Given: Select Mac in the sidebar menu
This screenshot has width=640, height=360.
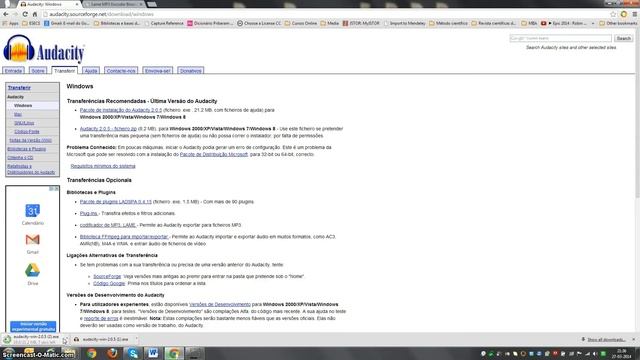Looking at the screenshot, I should pos(18,114).
